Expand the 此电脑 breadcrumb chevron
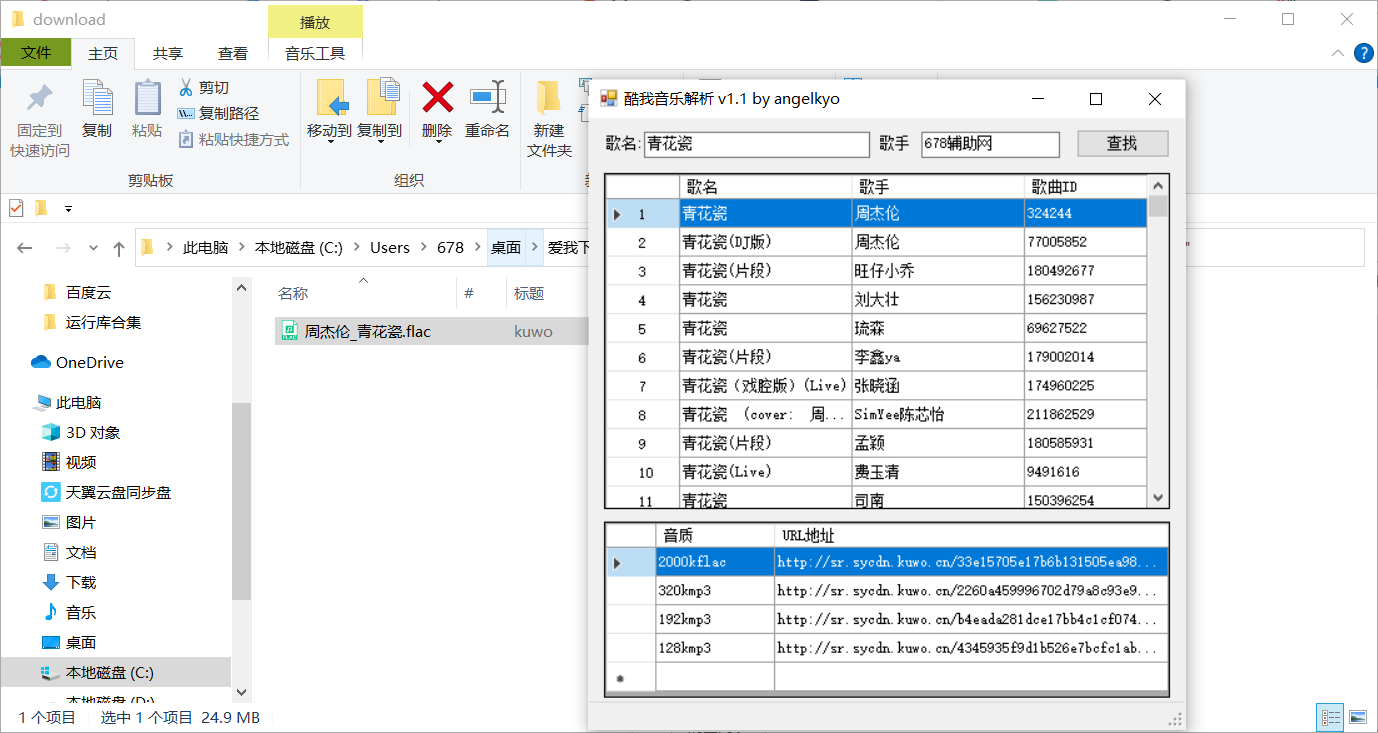This screenshot has width=1378, height=733. click(241, 248)
